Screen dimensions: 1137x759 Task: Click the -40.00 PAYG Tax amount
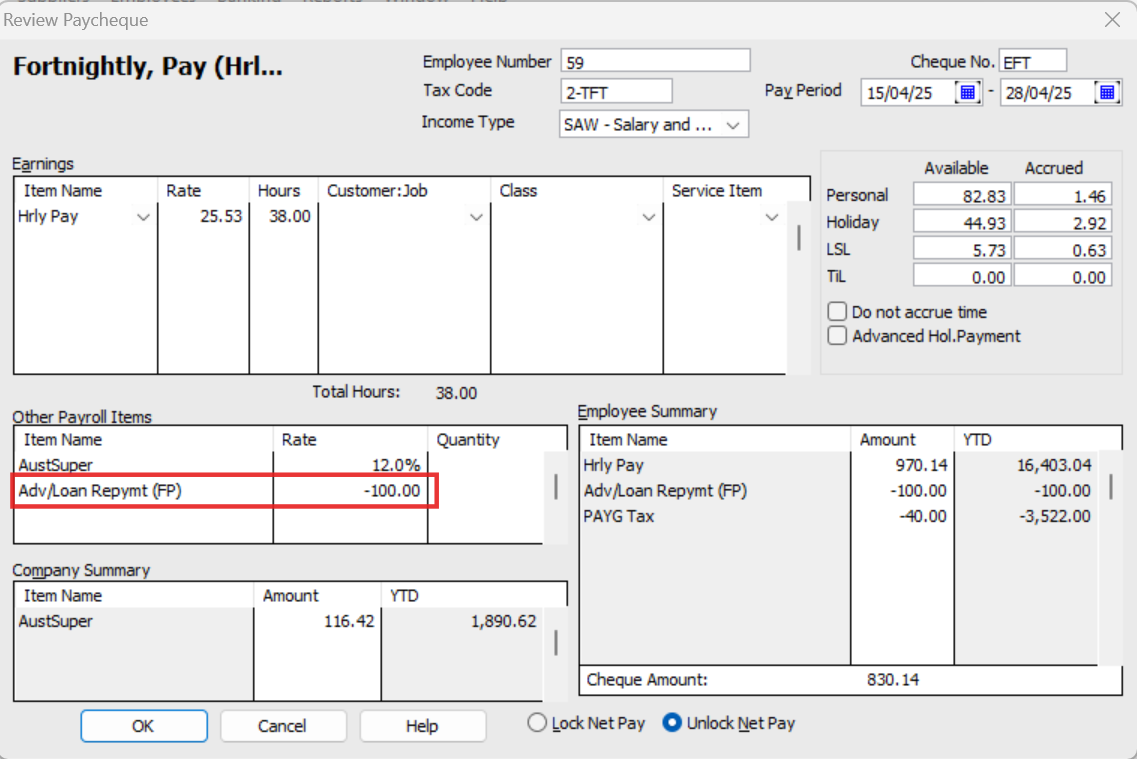(922, 516)
